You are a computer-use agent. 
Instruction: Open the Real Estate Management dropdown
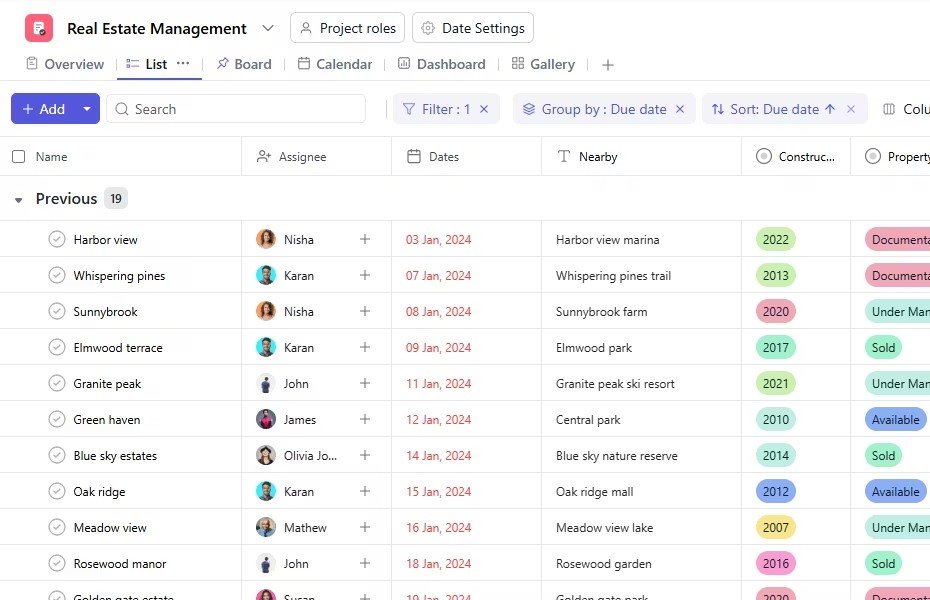(267, 28)
